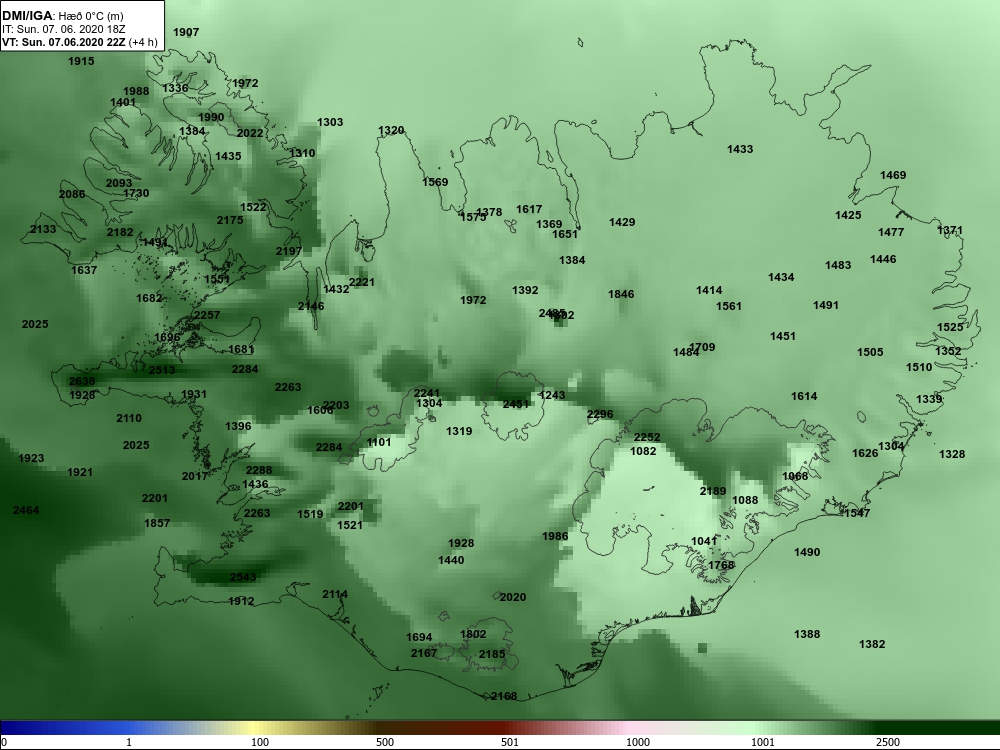The height and width of the screenshot is (750, 1000).
Task: Select the 1469 map label
Action: pos(893,175)
